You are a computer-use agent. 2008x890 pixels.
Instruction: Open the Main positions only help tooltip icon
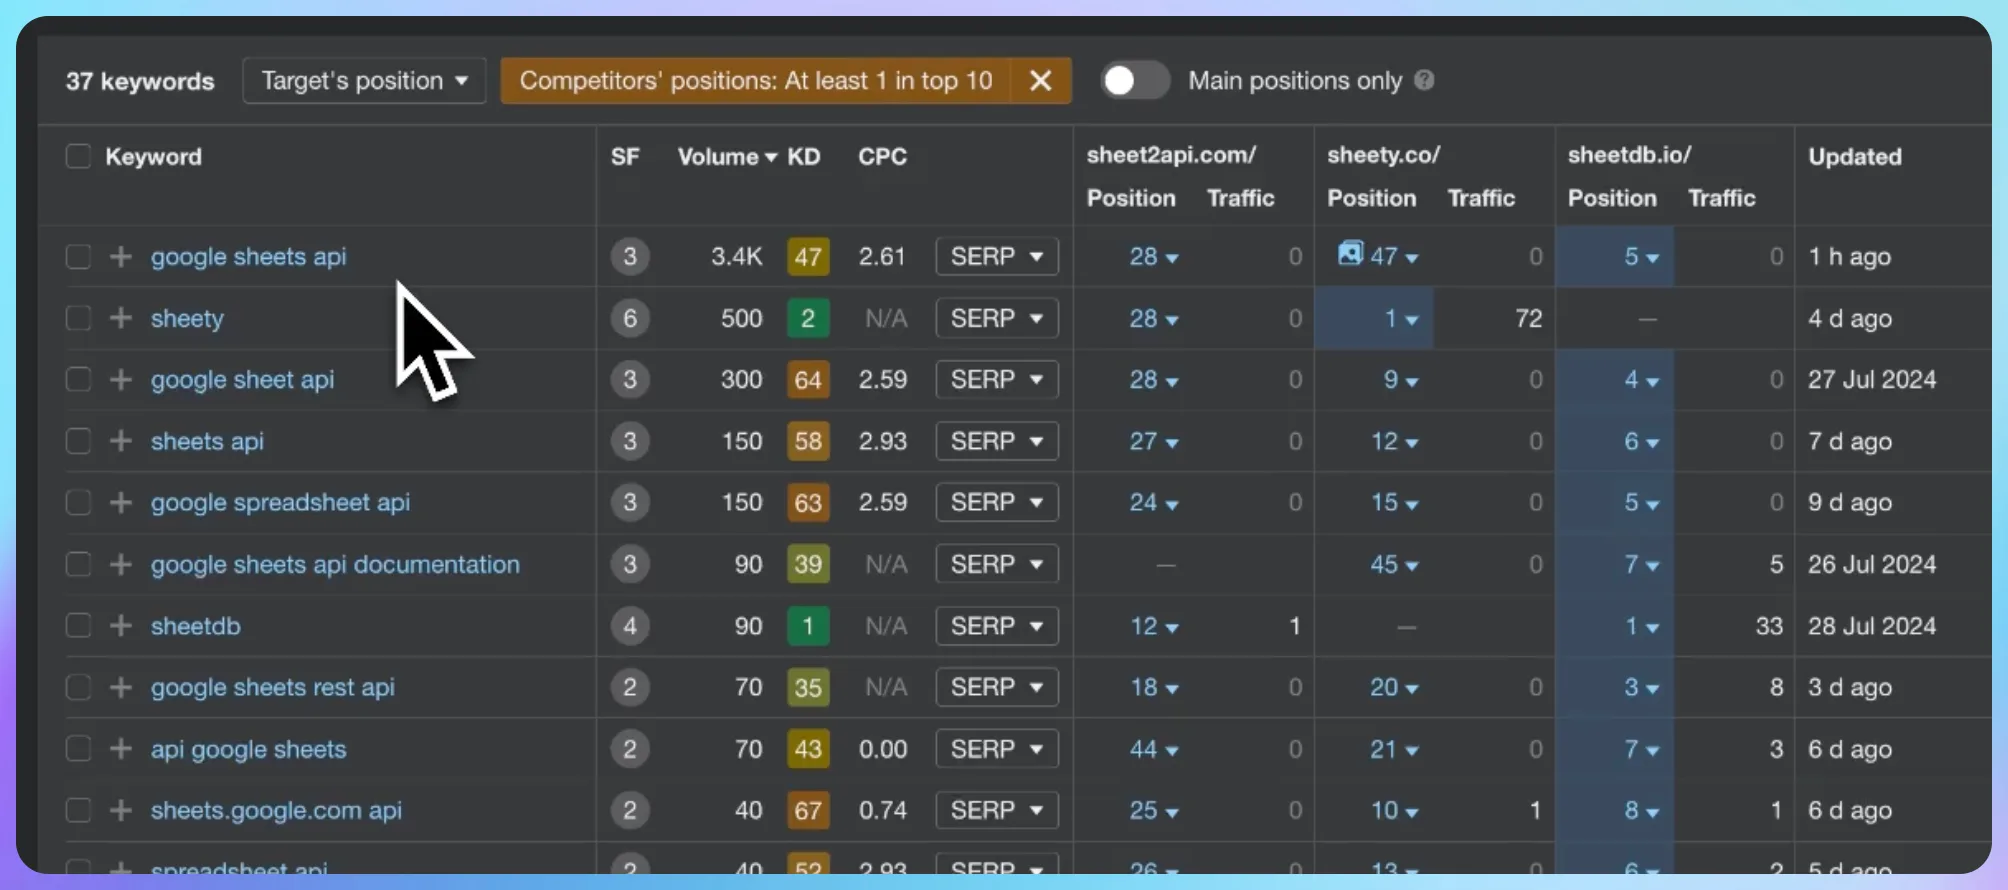tap(1424, 81)
